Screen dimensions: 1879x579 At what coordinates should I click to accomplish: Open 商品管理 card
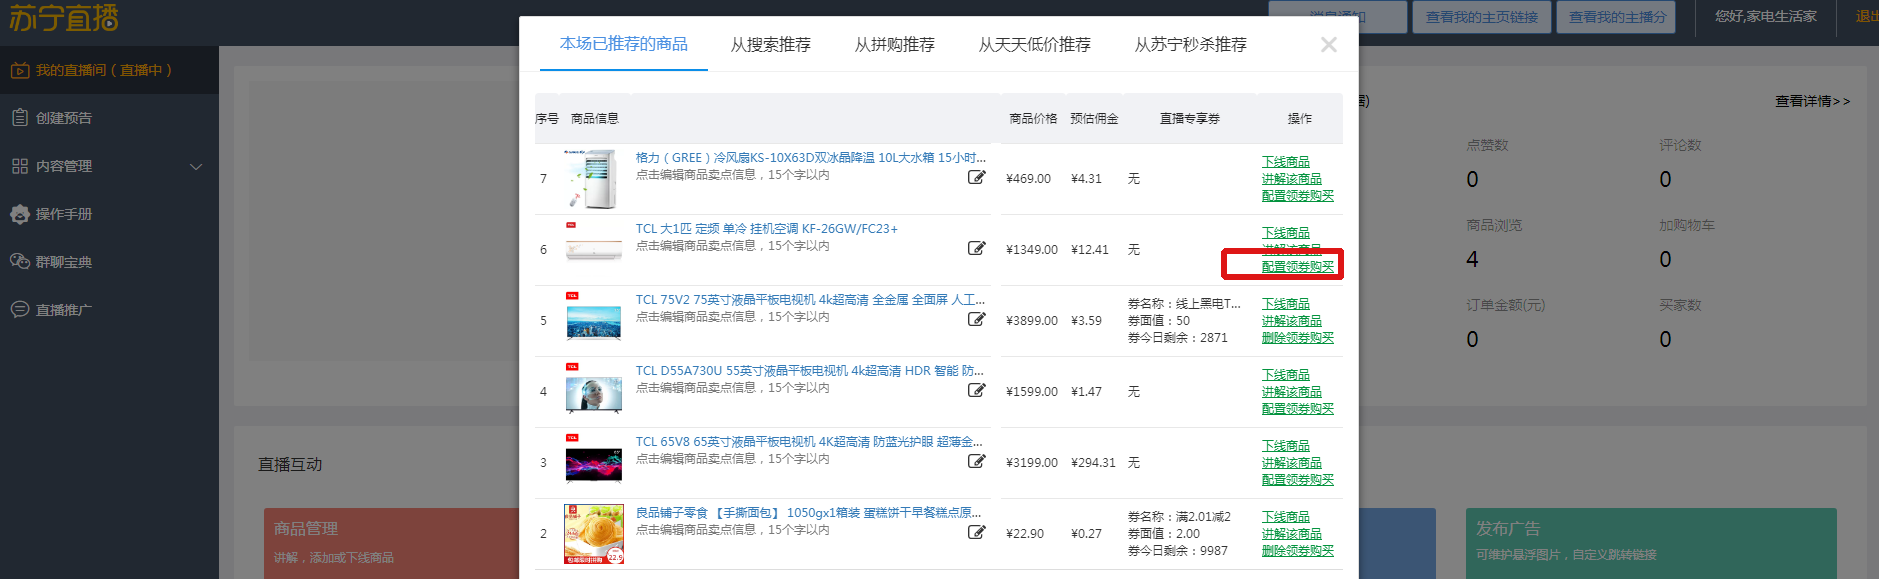coord(391,543)
